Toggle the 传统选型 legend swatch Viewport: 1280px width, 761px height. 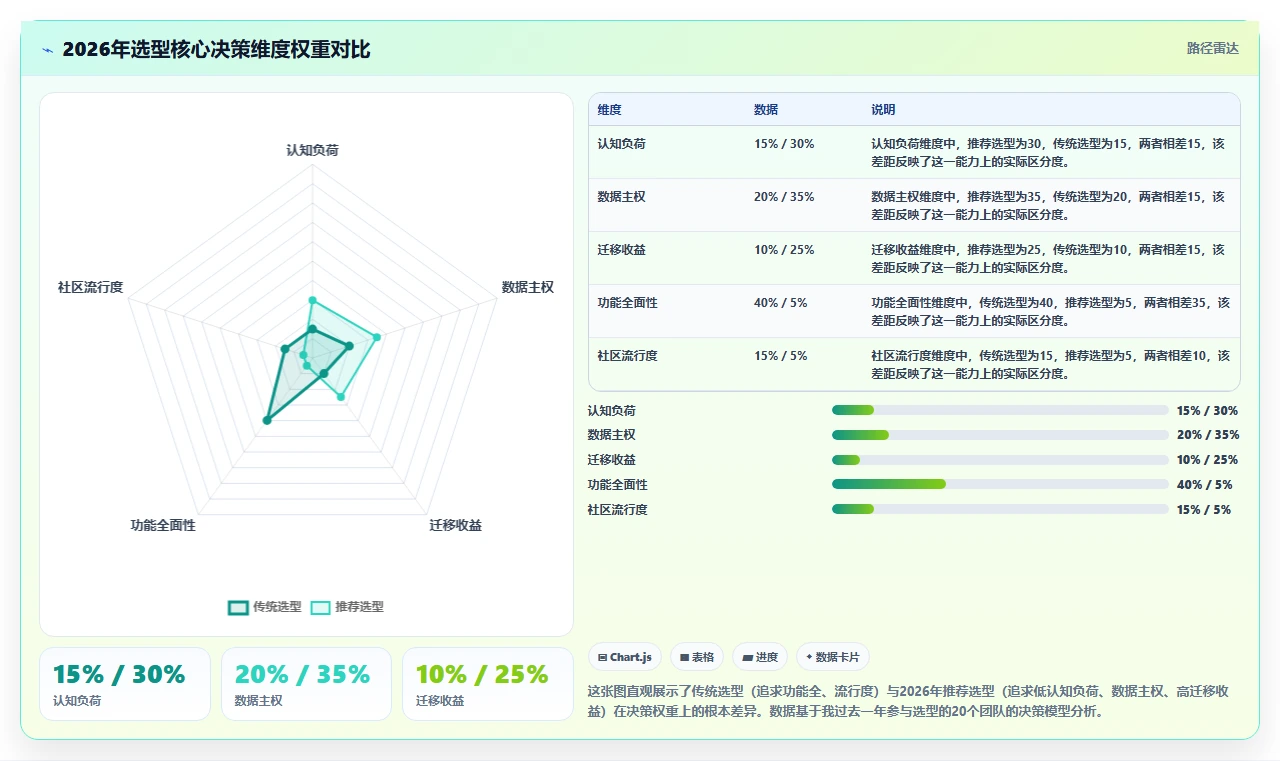point(238,607)
